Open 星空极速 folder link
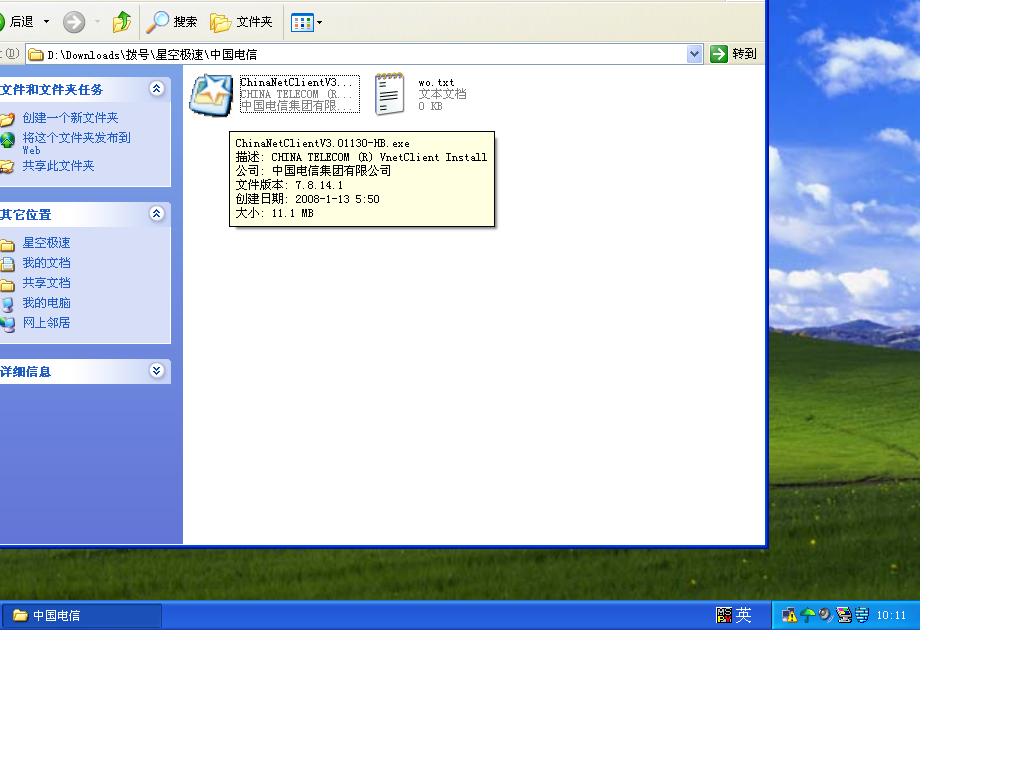Viewport: 1024px width, 768px height. pyautogui.click(x=46, y=243)
